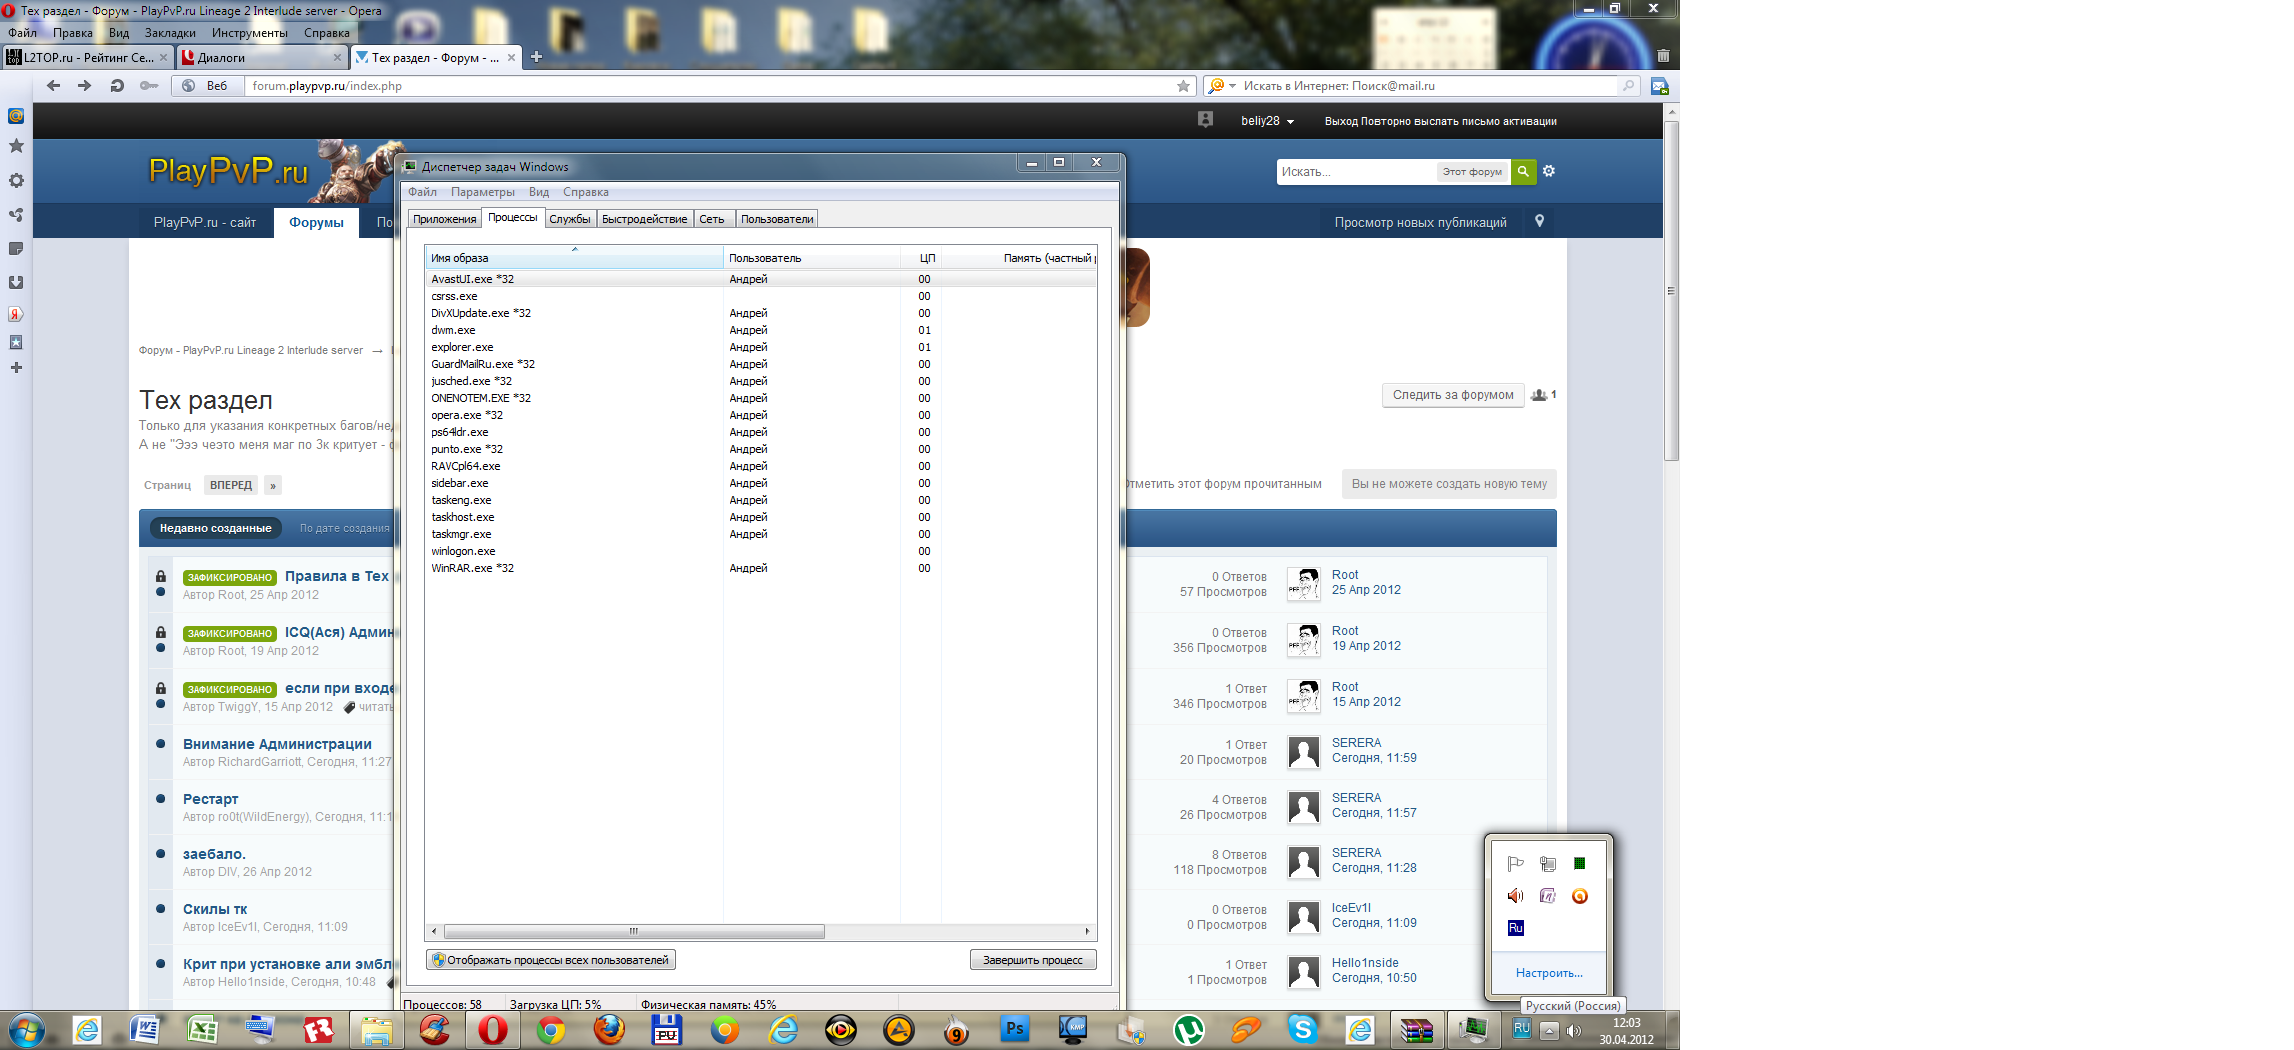This screenshot has width=2294, height=1050.
Task: Click Opera's forward navigation arrow
Action: click(x=85, y=86)
